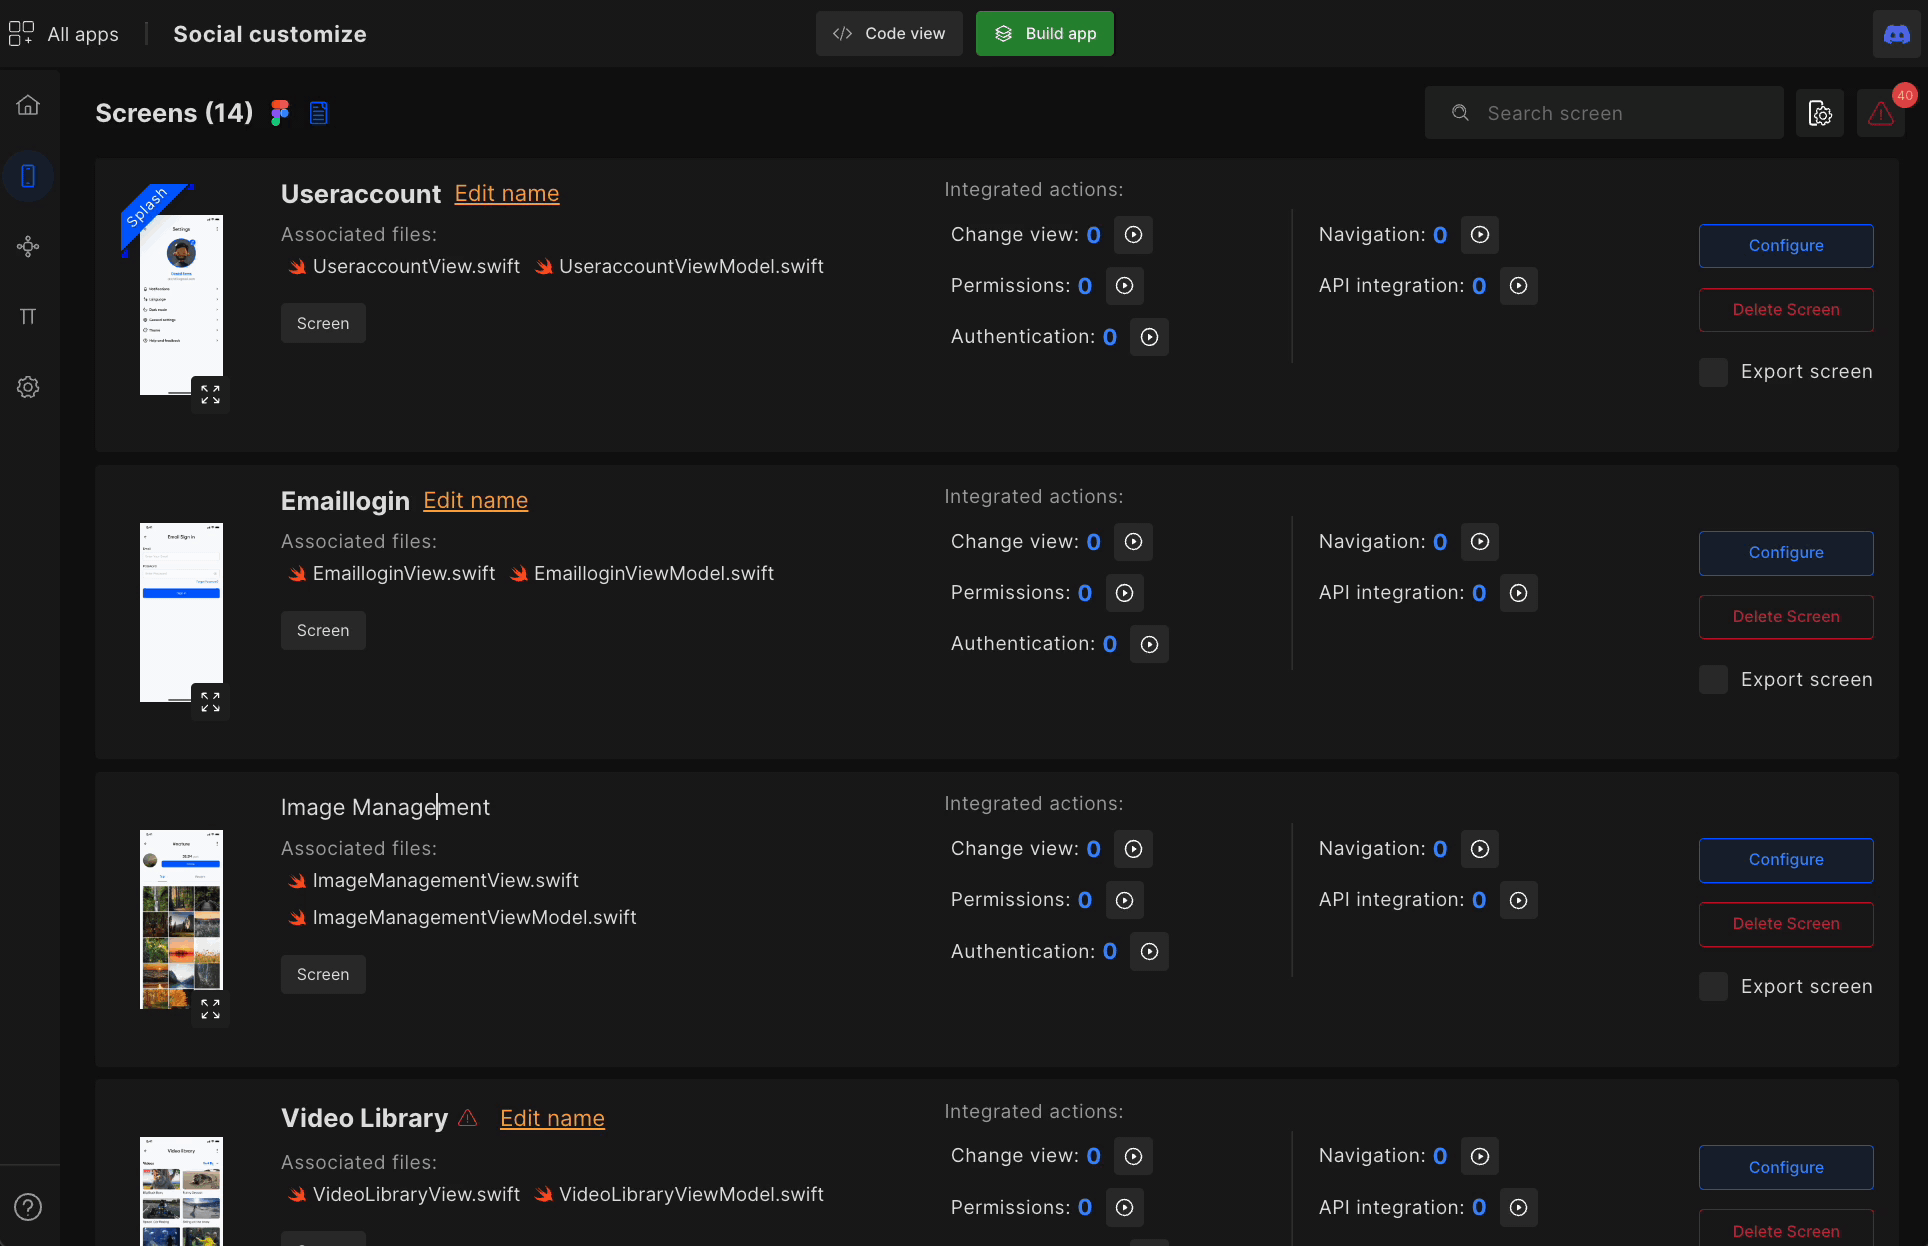
Task: Click the Figma icon beside Screens title
Action: click(x=280, y=113)
